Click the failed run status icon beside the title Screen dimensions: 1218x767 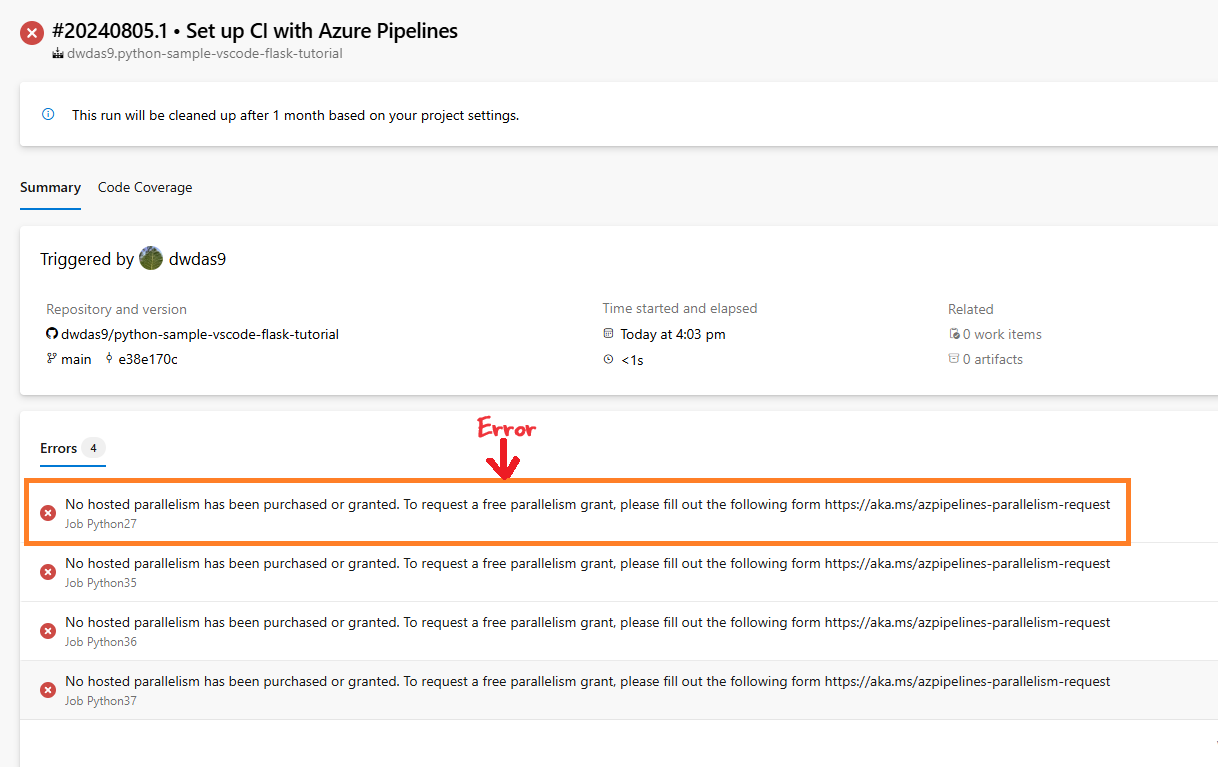(32, 33)
